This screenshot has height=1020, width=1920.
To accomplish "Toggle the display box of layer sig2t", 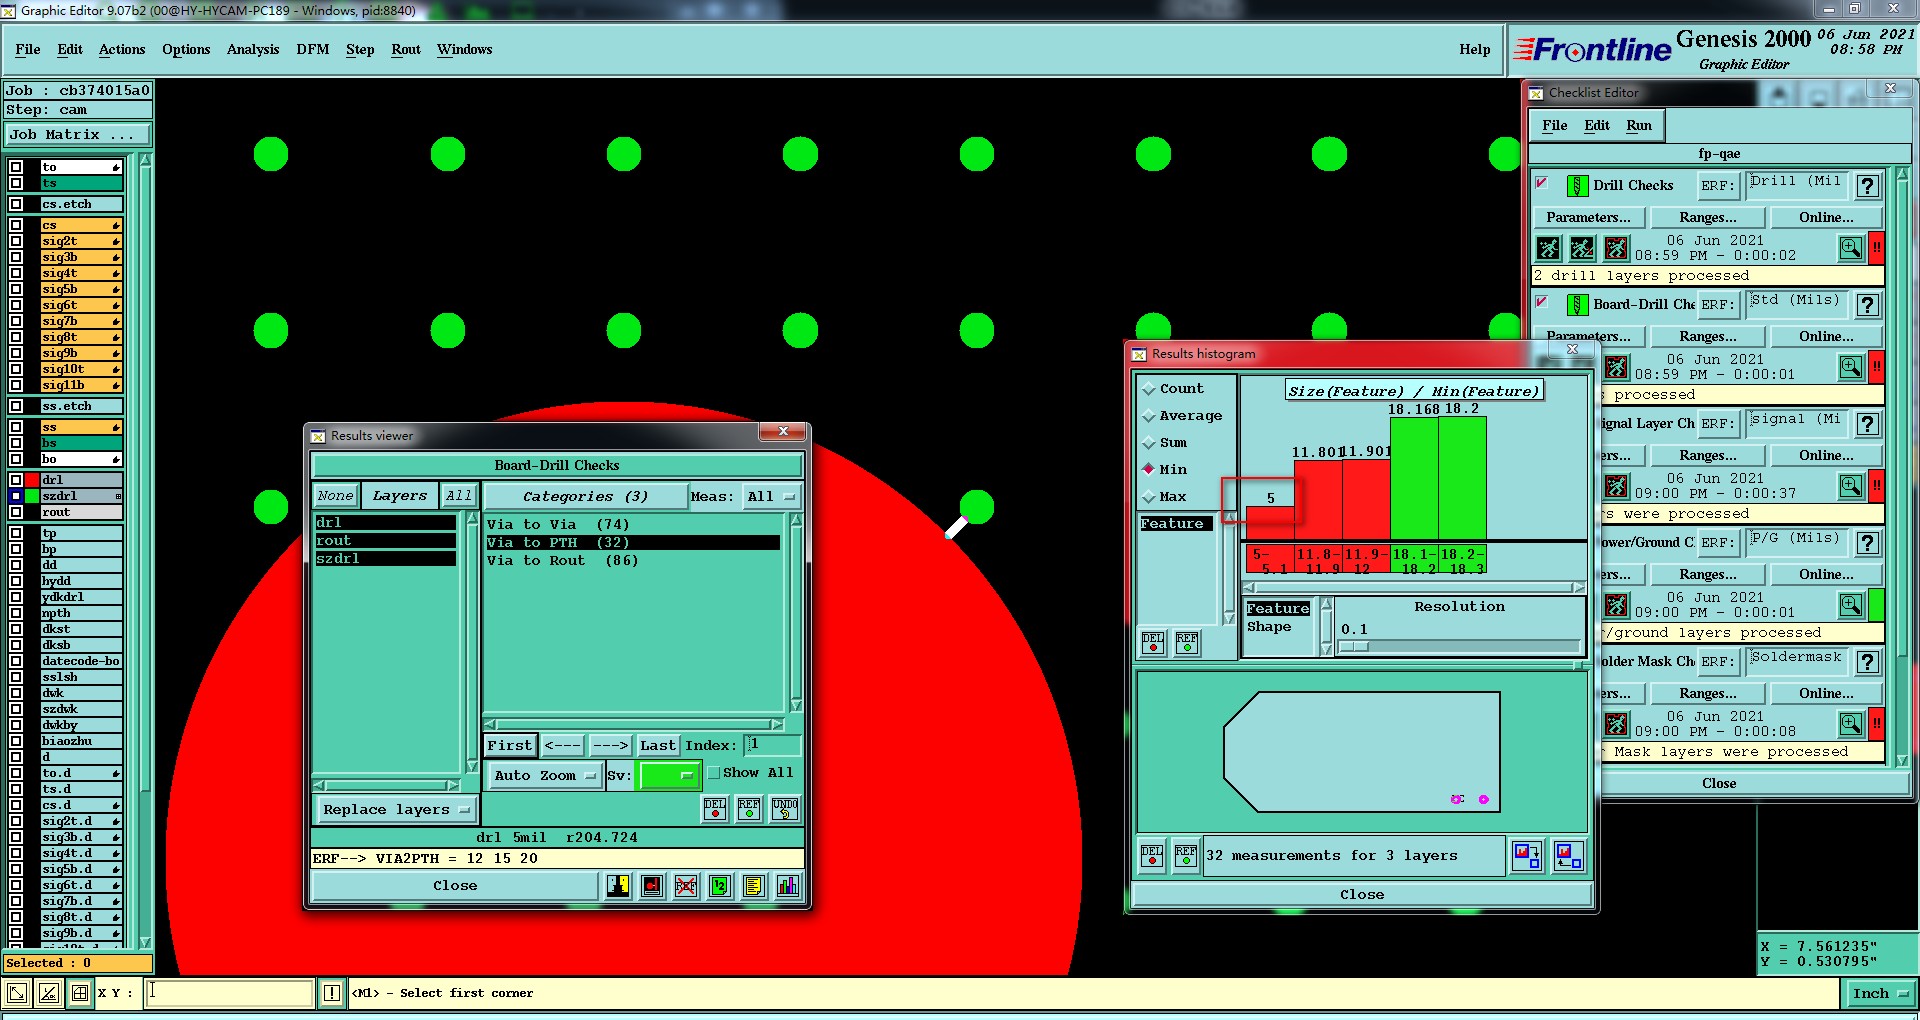I will [16, 241].
